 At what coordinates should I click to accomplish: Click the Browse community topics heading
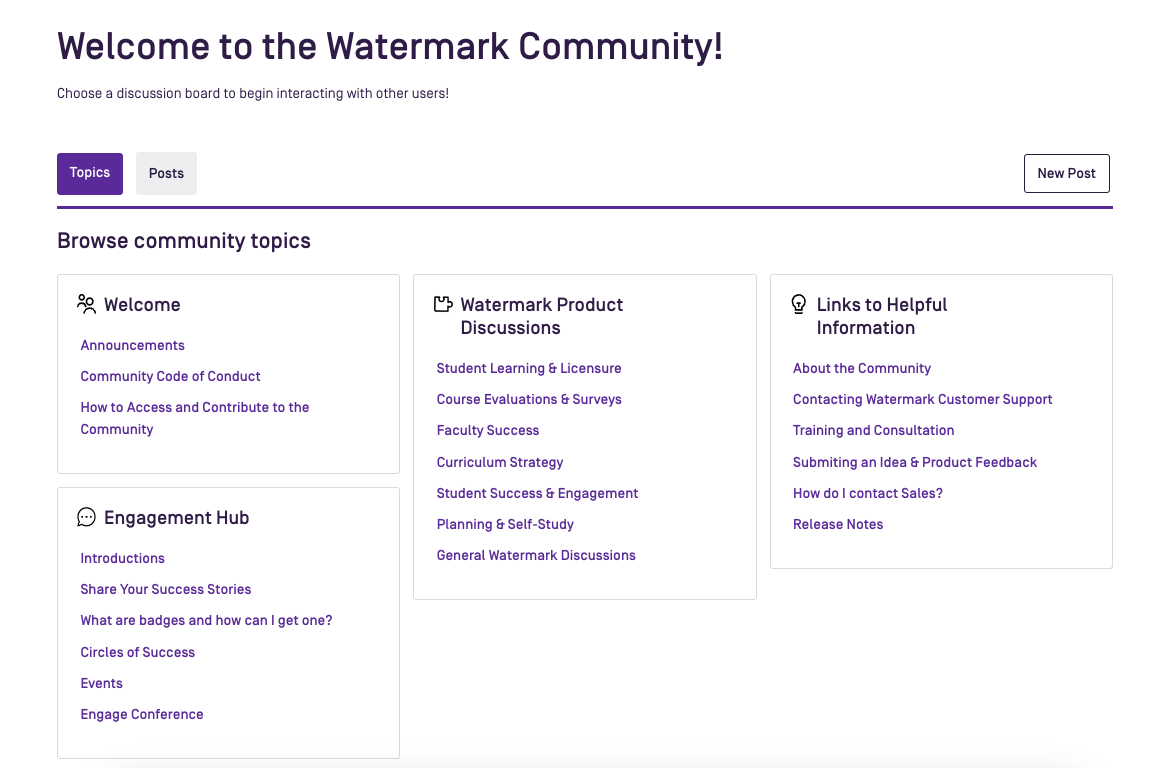pyautogui.click(x=184, y=241)
